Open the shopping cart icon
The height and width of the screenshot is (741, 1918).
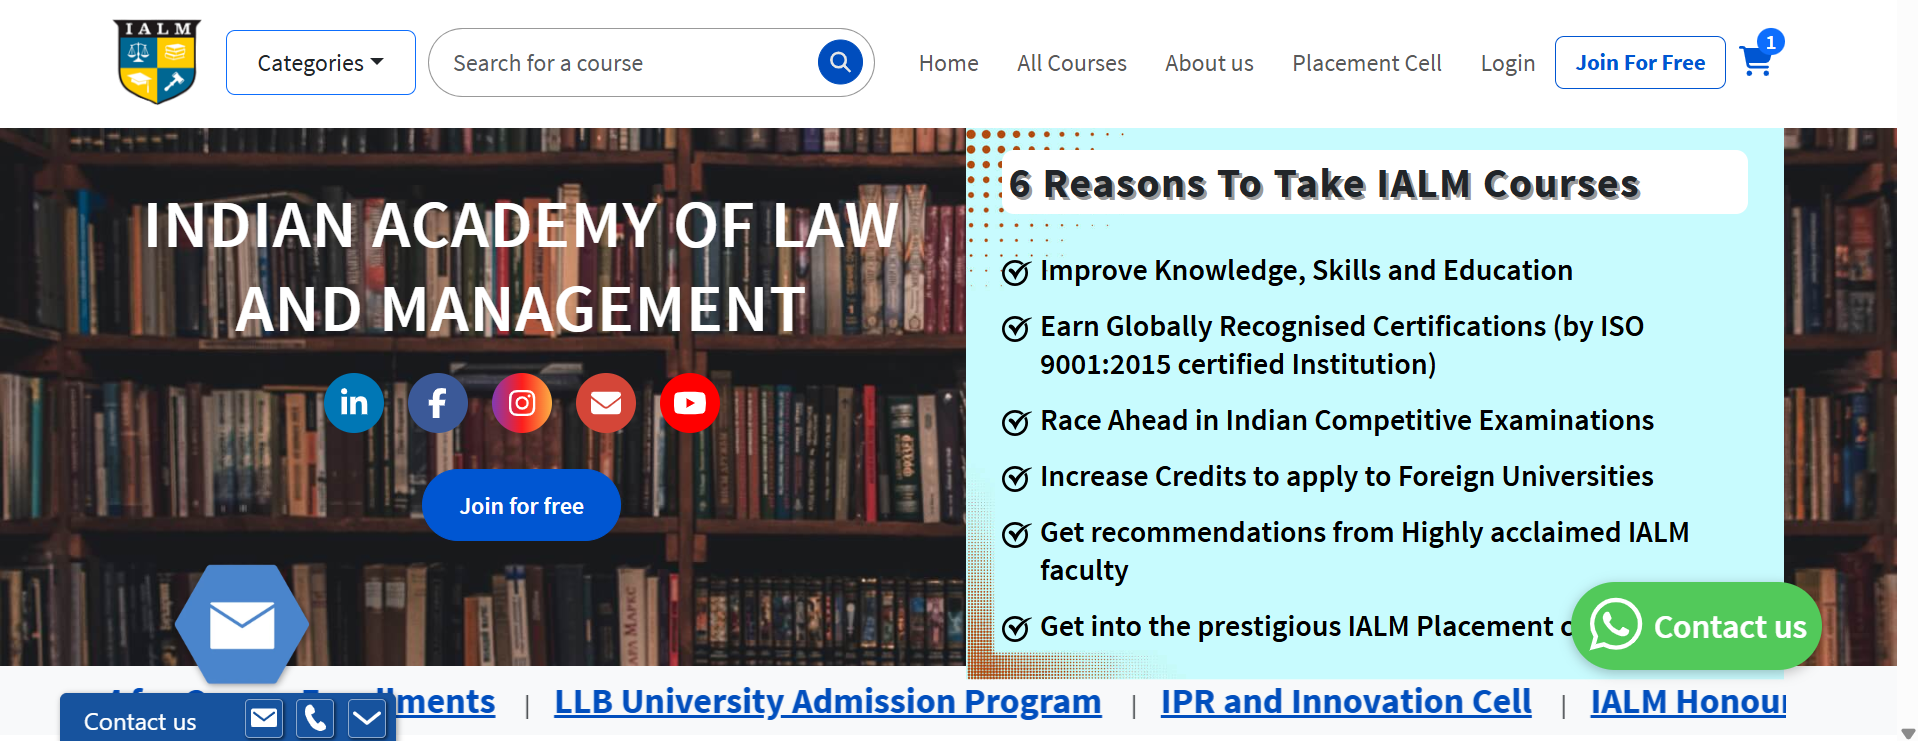coord(1756,62)
